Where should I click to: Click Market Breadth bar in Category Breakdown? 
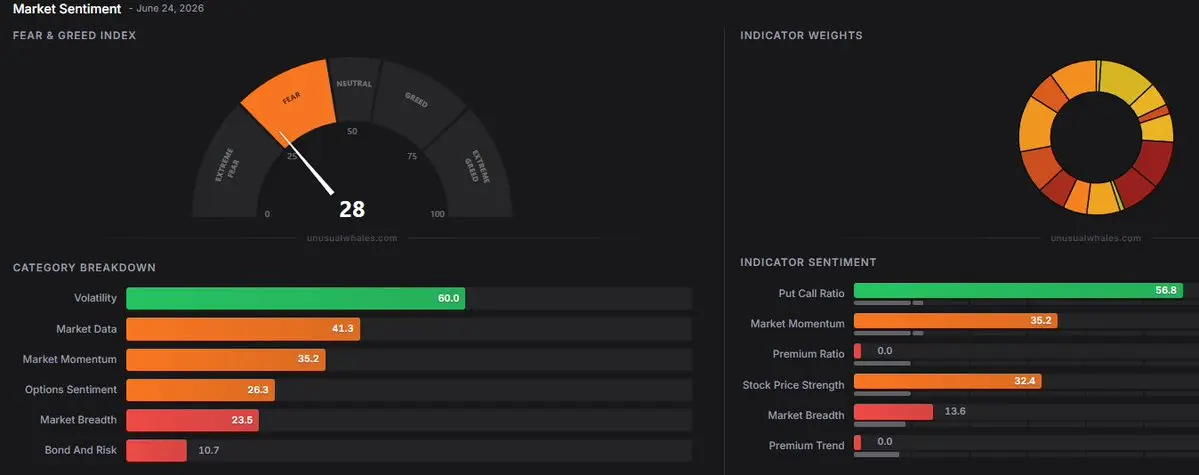tap(193, 420)
